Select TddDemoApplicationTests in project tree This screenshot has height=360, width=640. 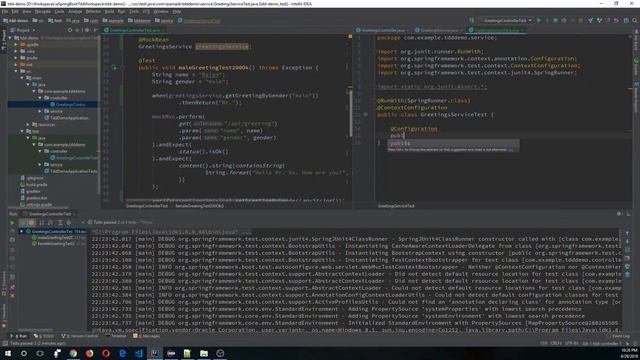tap(71, 171)
